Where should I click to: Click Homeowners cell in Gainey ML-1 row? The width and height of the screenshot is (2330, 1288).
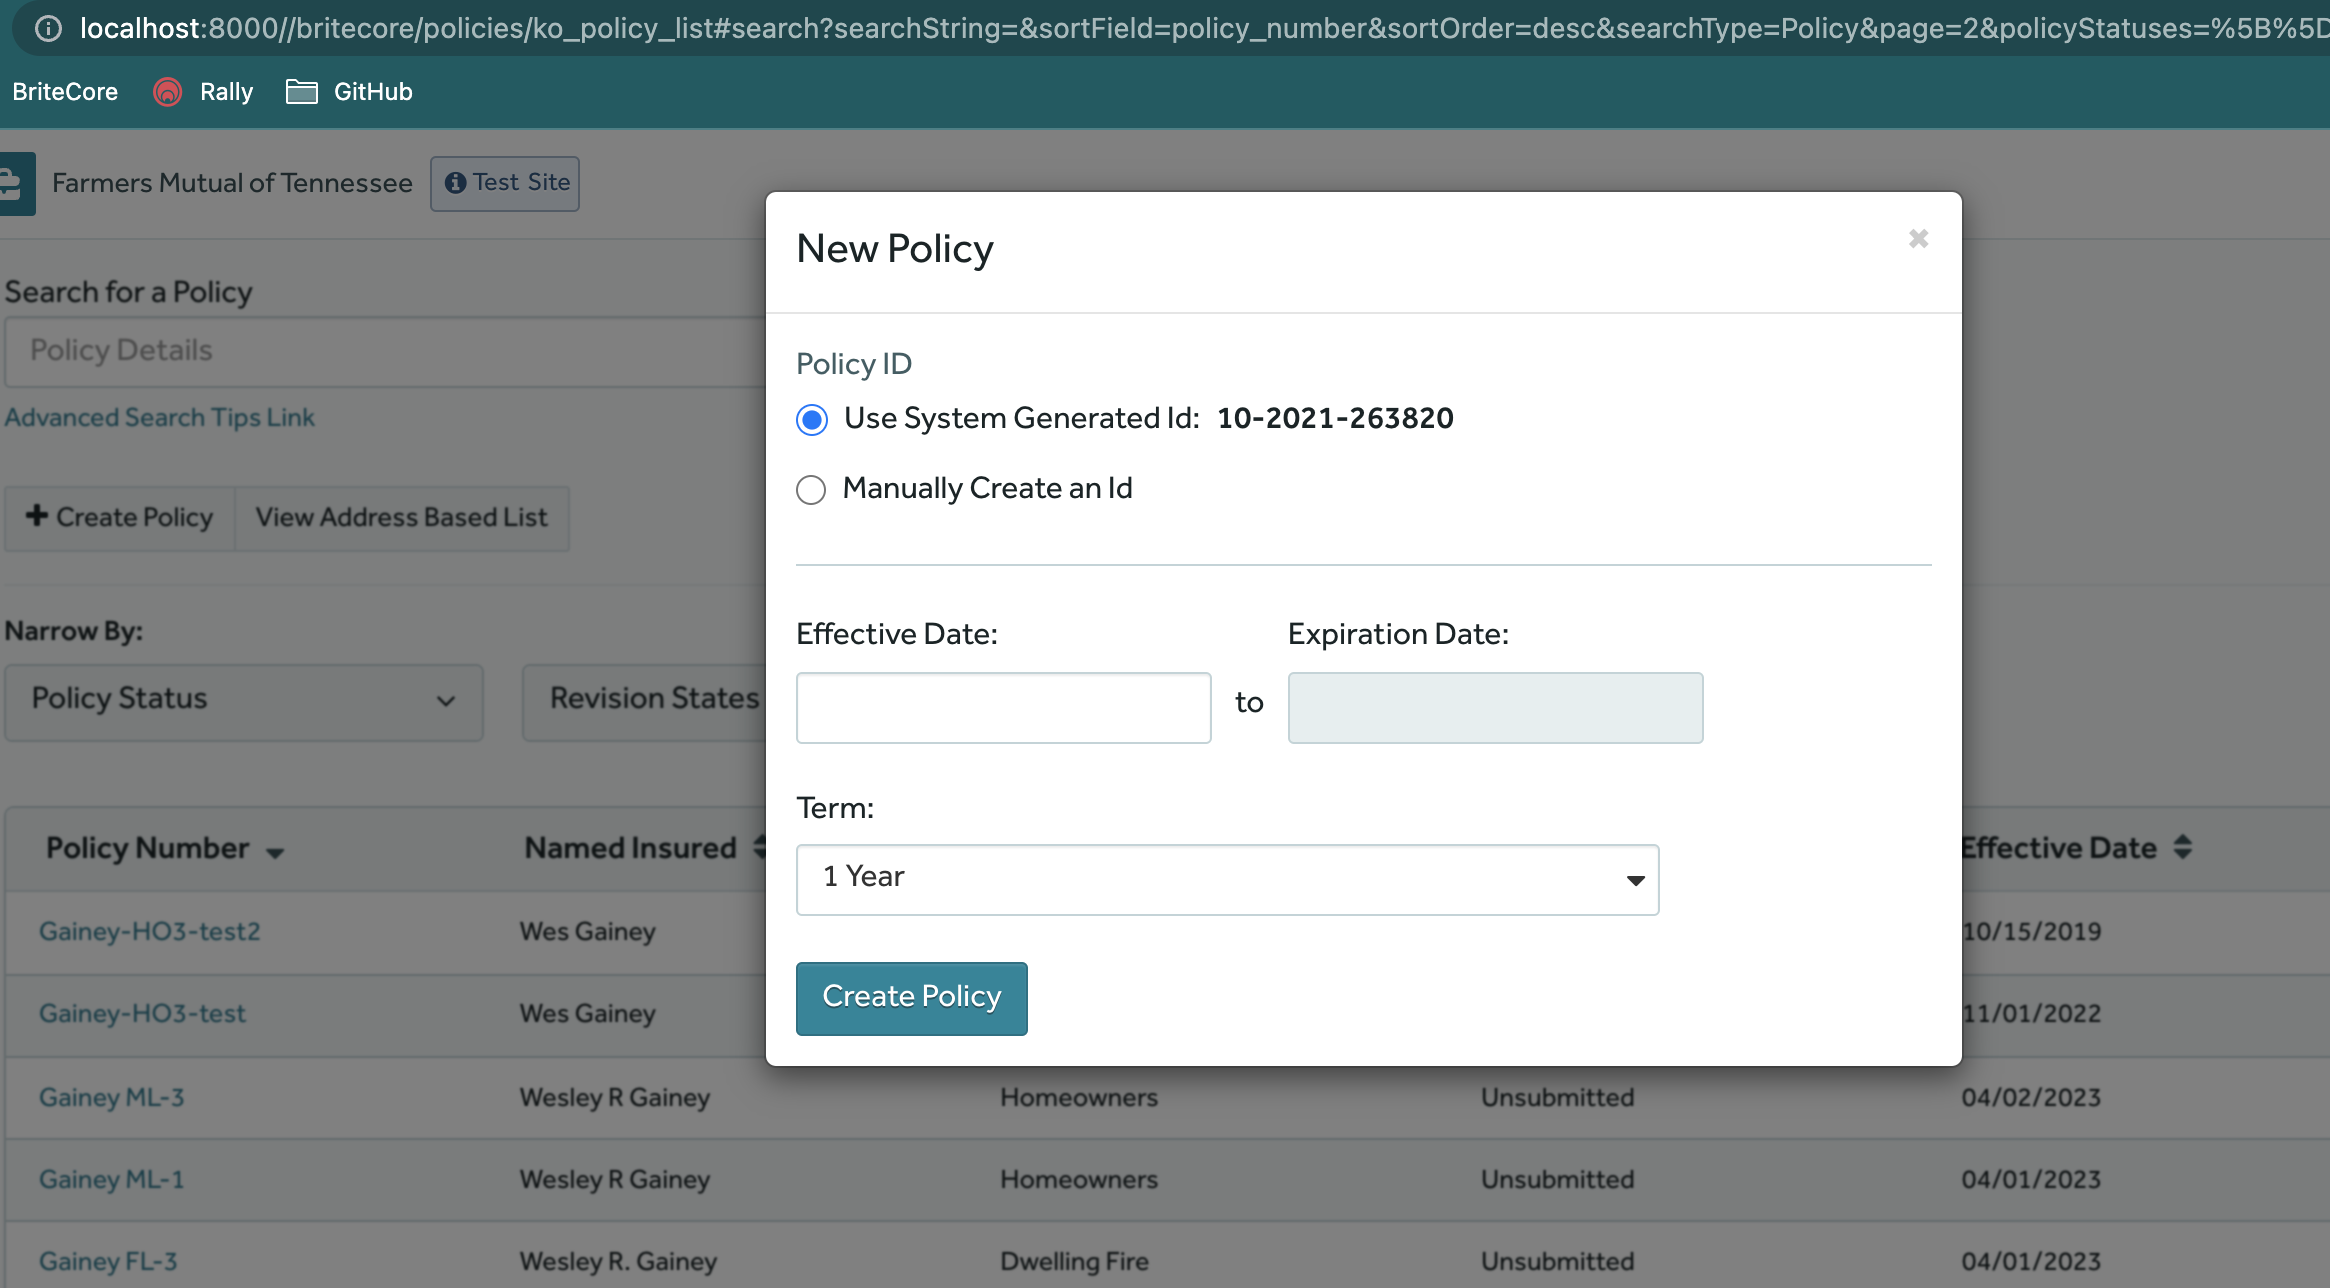pyautogui.click(x=1079, y=1179)
